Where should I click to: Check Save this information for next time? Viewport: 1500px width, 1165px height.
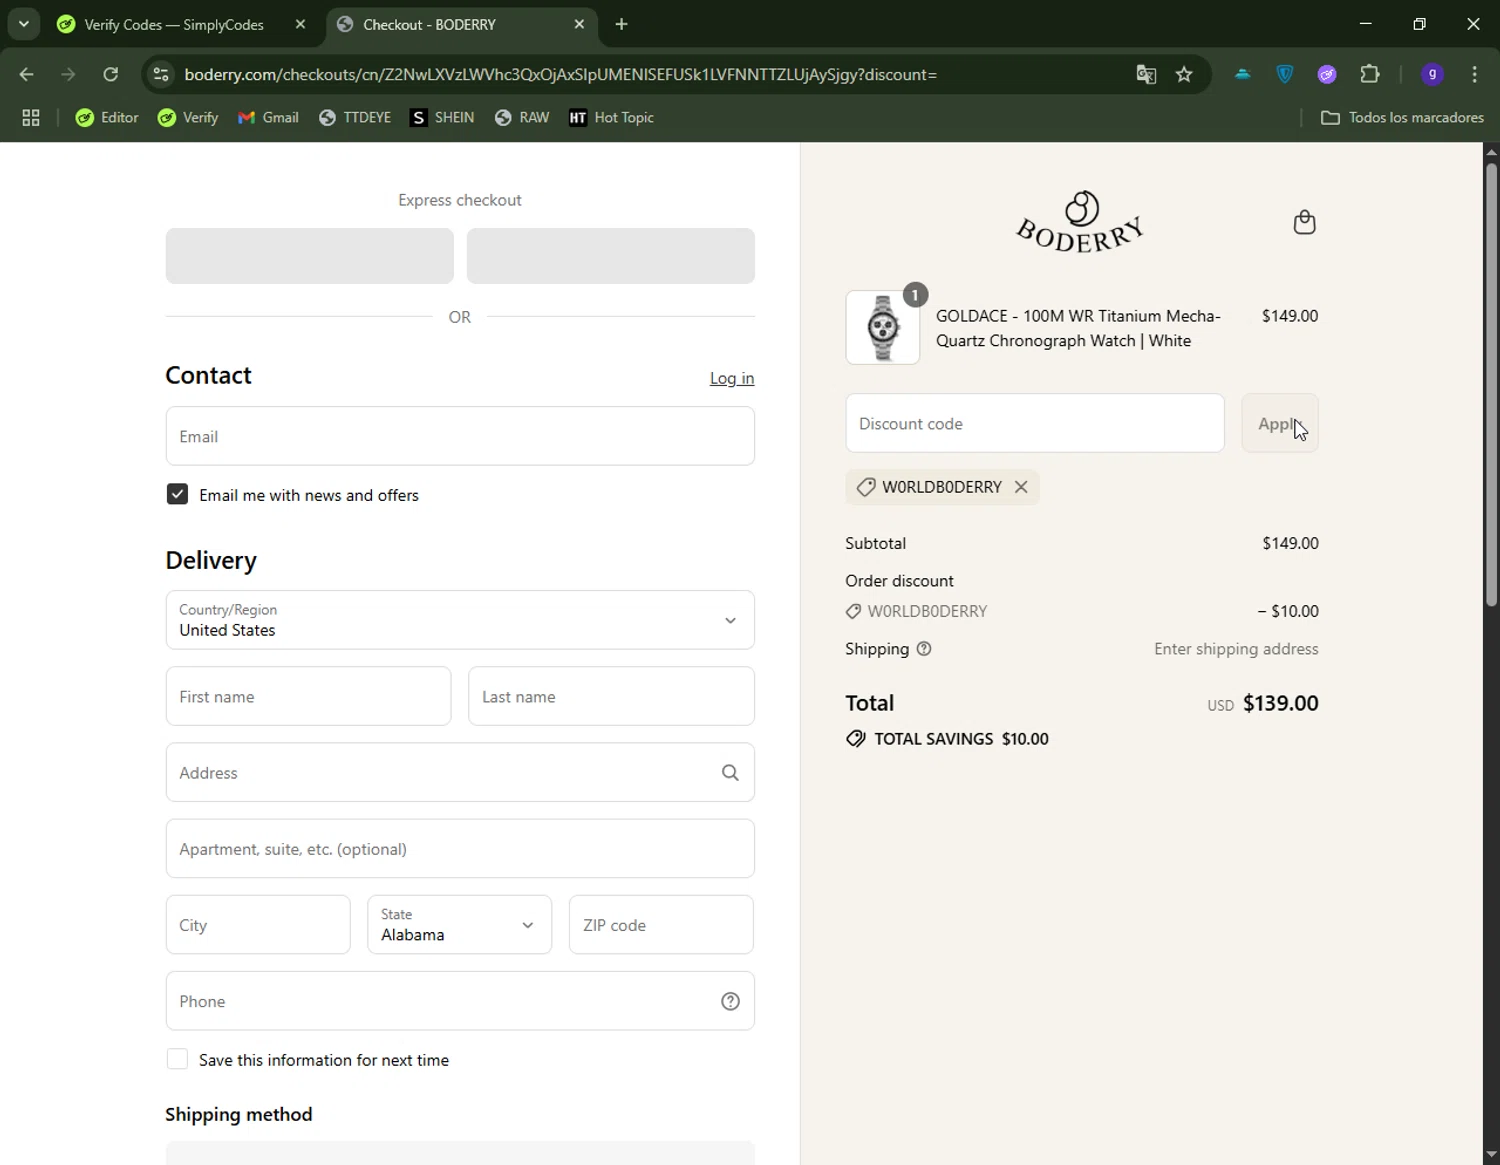[x=177, y=1059]
